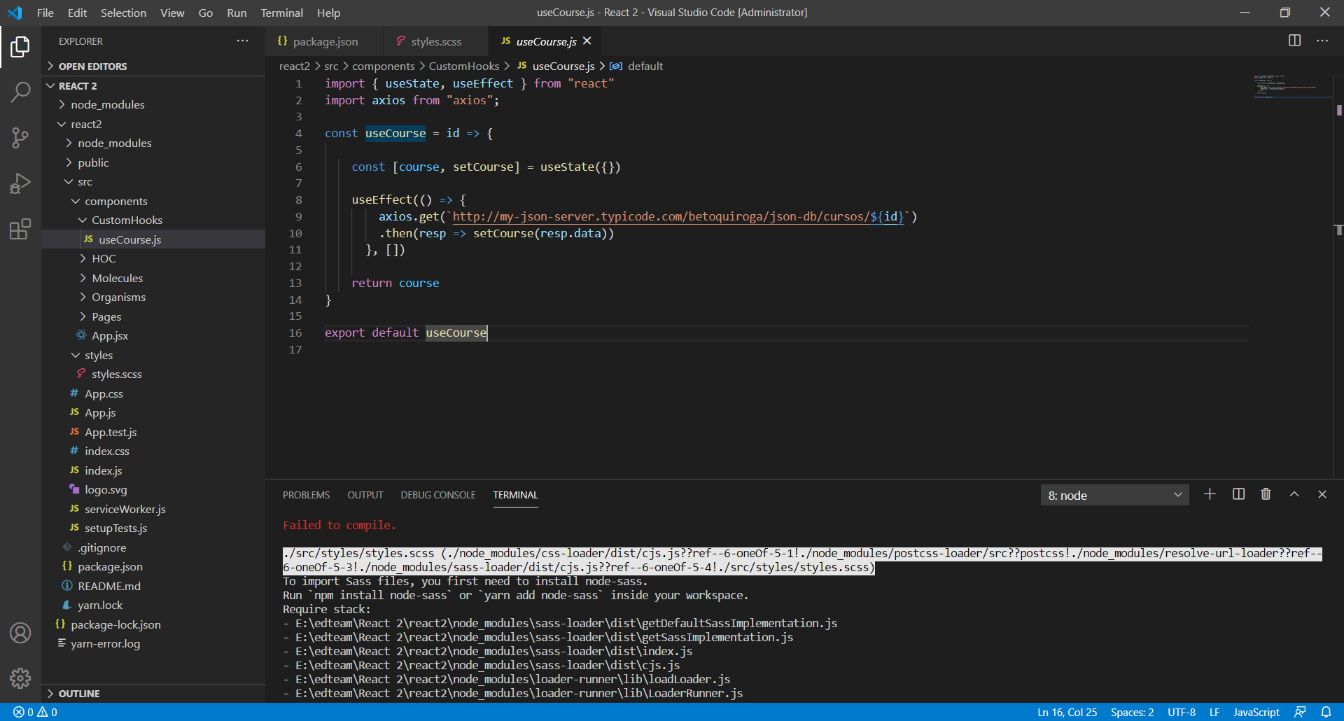Open the Terminal menu in menu bar
The image size is (1344, 721).
282,13
